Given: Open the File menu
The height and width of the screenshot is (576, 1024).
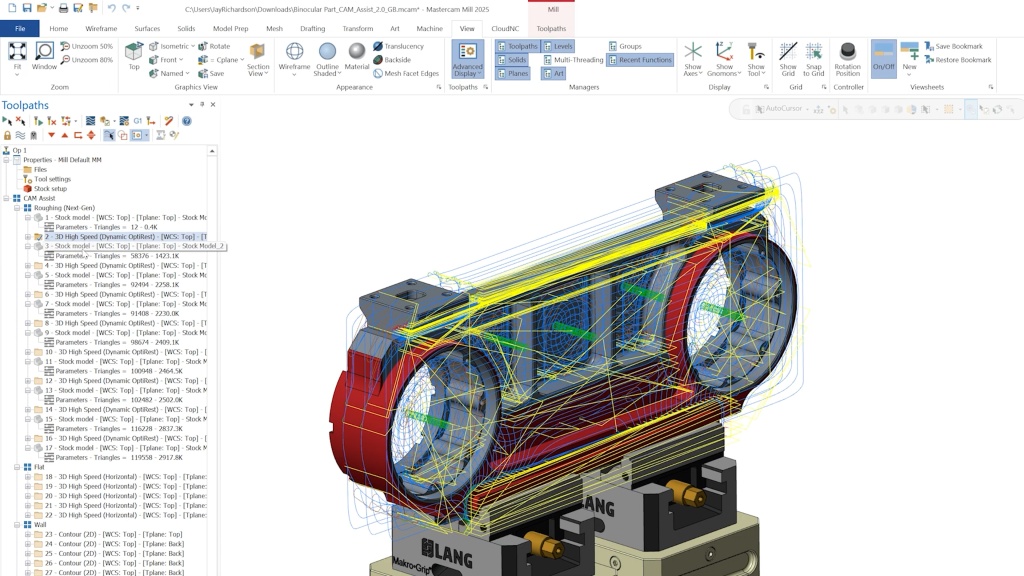Looking at the screenshot, I should (20, 29).
